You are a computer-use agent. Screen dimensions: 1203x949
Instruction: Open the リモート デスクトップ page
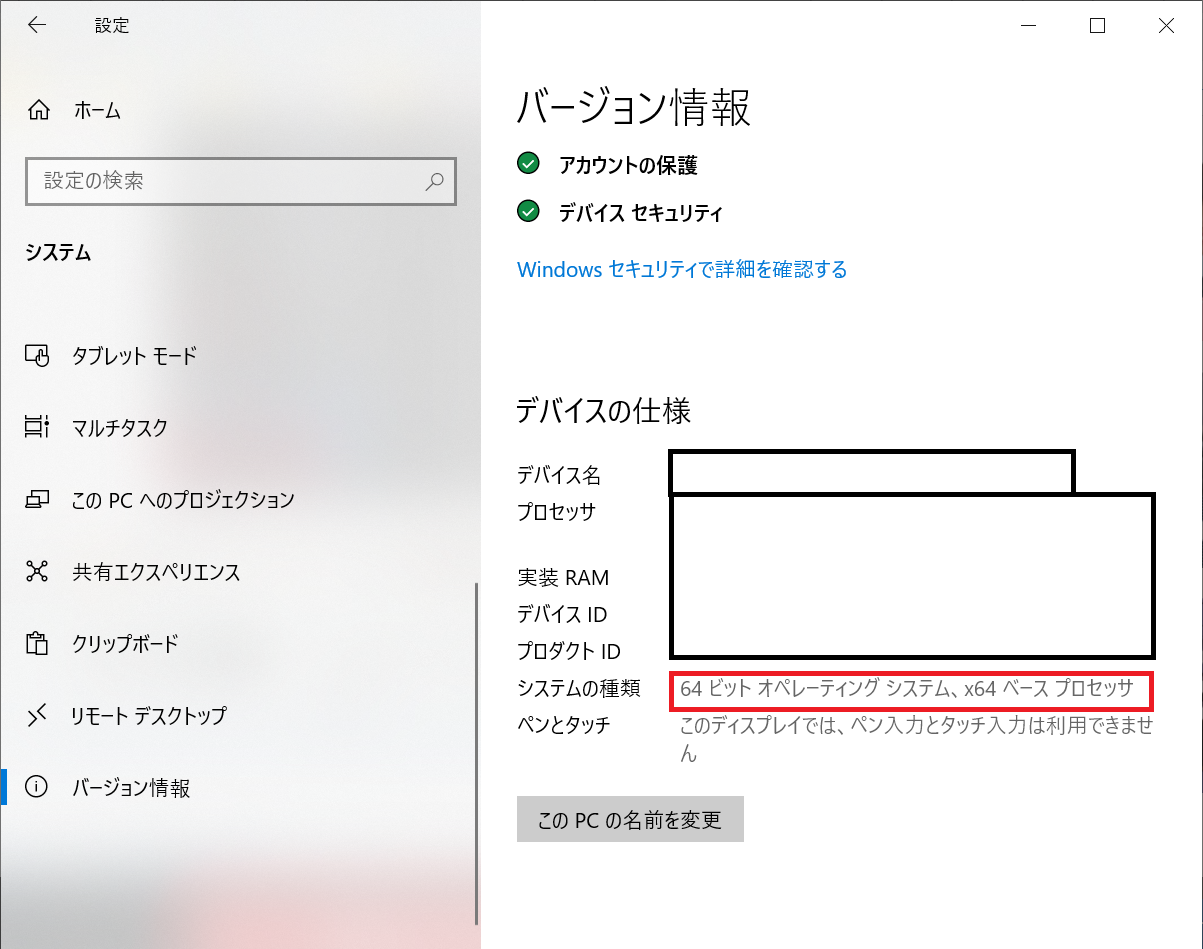tap(148, 716)
